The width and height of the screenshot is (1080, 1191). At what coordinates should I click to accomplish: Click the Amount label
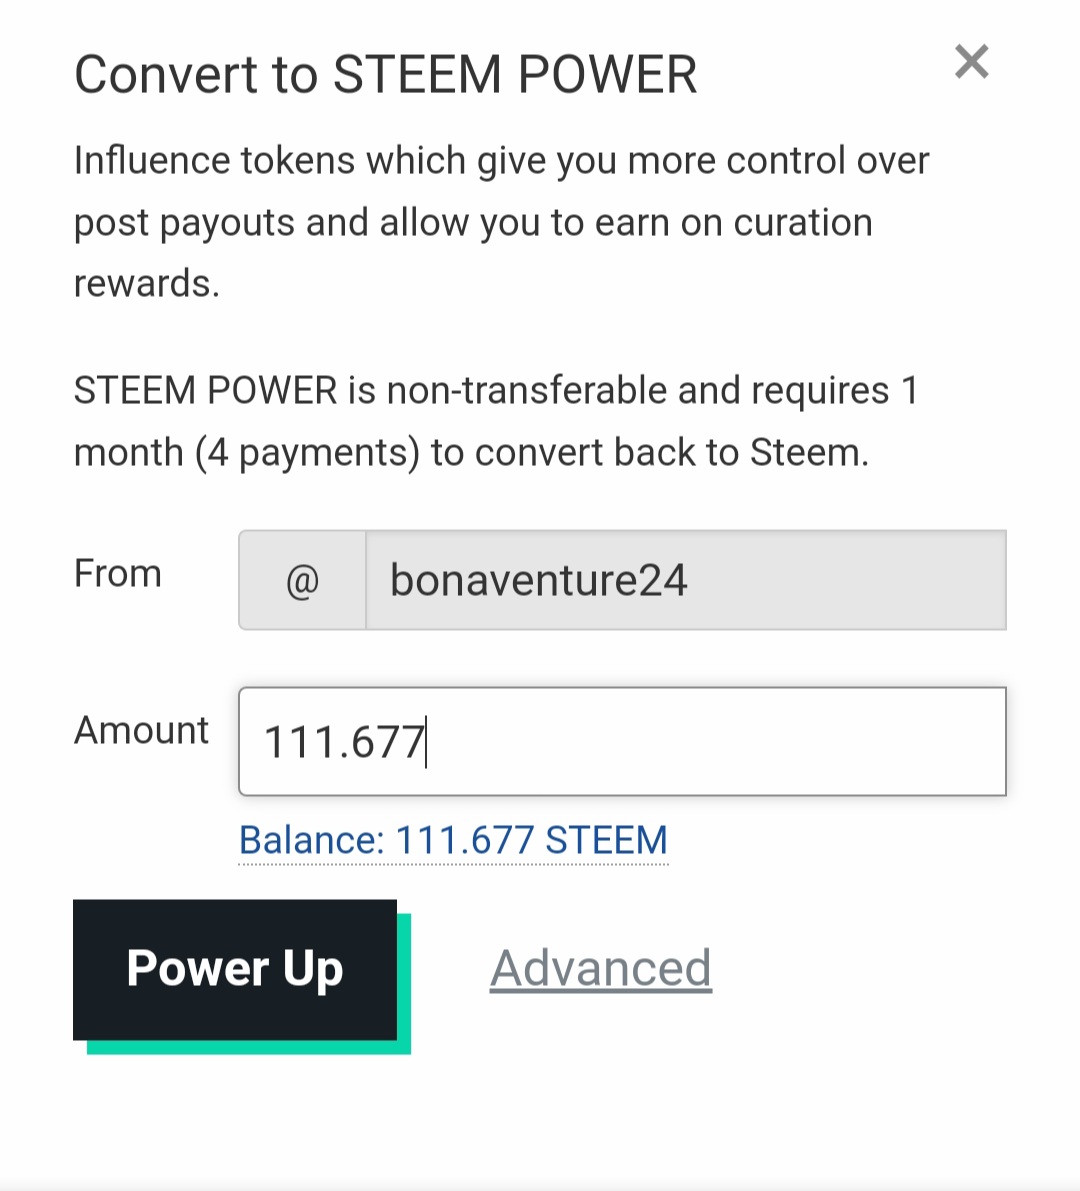[141, 731]
